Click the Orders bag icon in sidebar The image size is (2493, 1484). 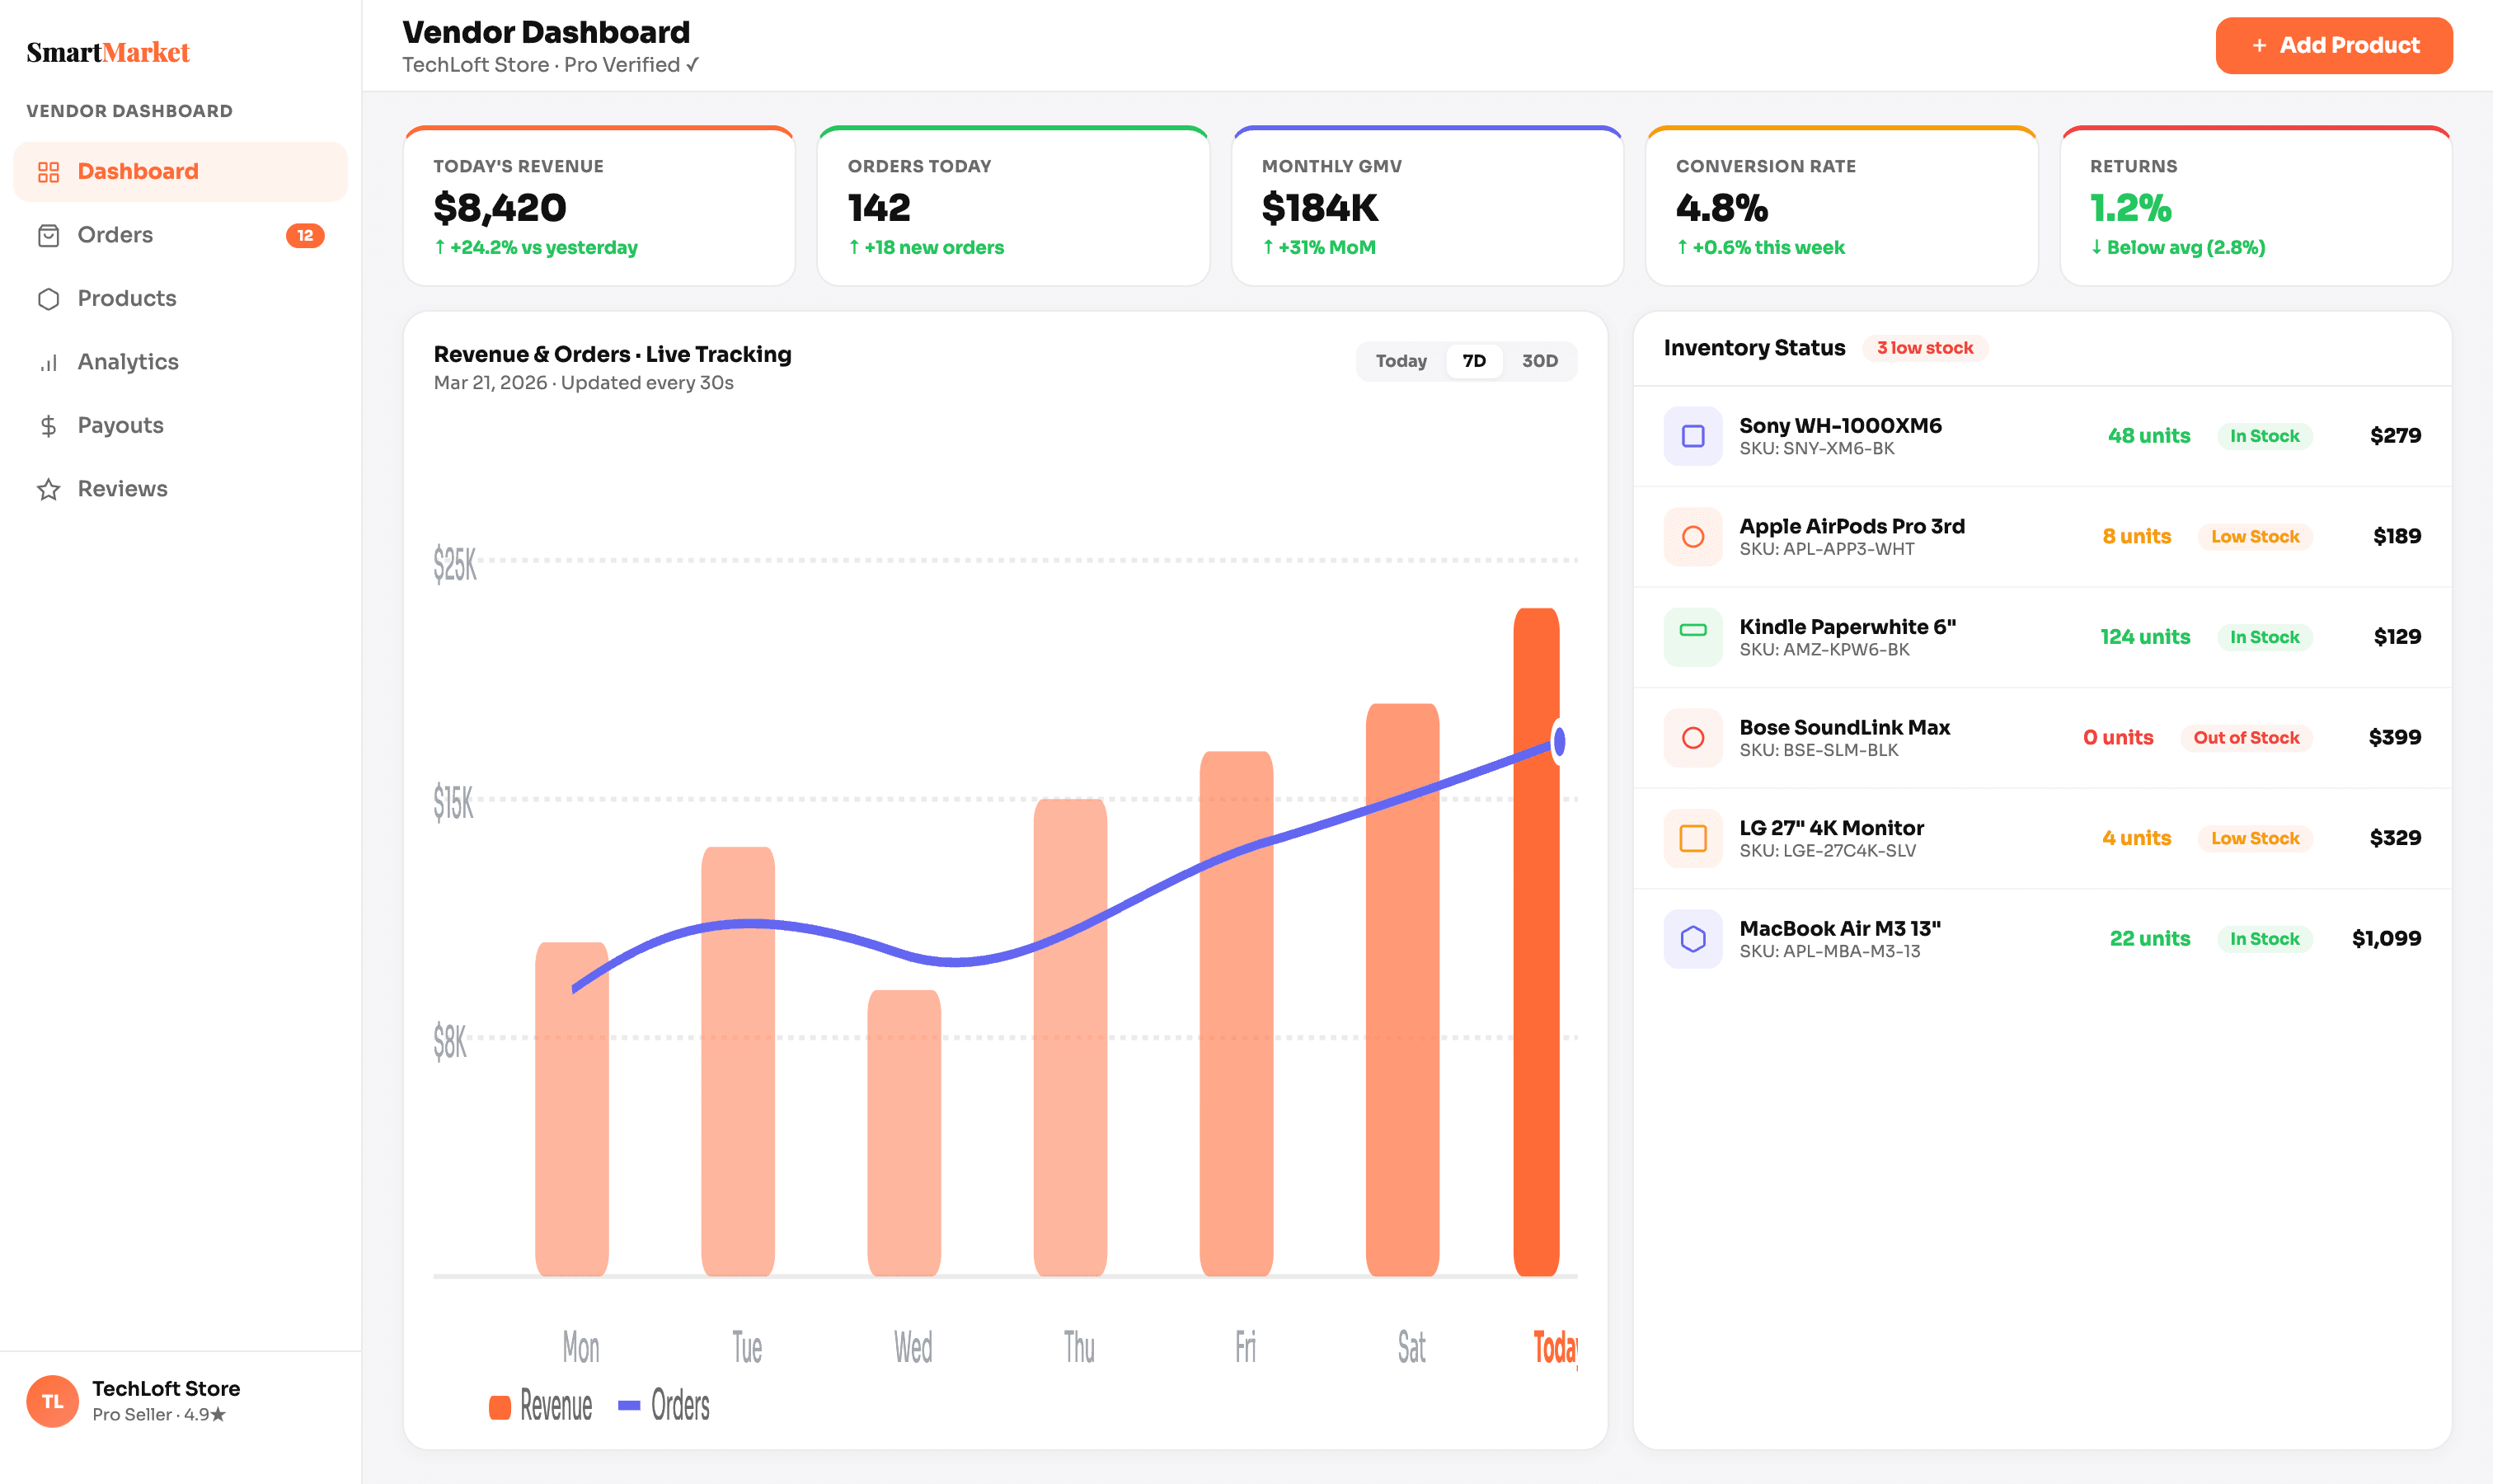pyautogui.click(x=48, y=234)
